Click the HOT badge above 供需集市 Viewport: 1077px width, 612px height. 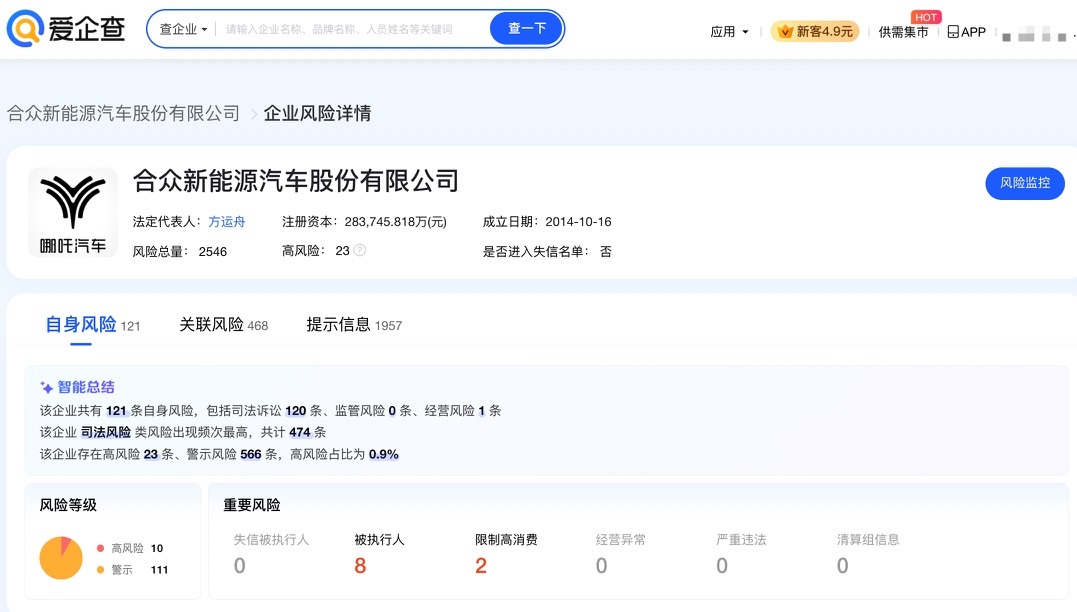pyautogui.click(x=925, y=17)
